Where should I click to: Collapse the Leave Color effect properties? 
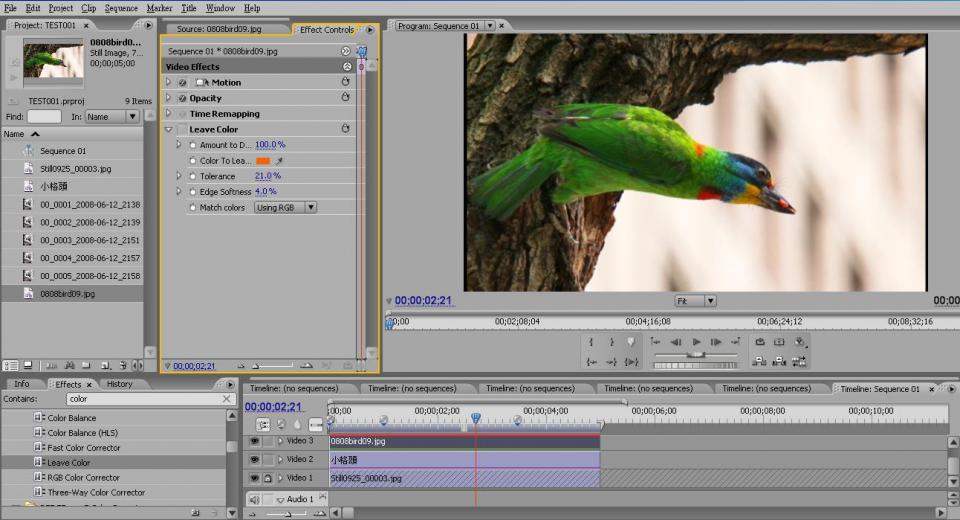click(x=169, y=129)
